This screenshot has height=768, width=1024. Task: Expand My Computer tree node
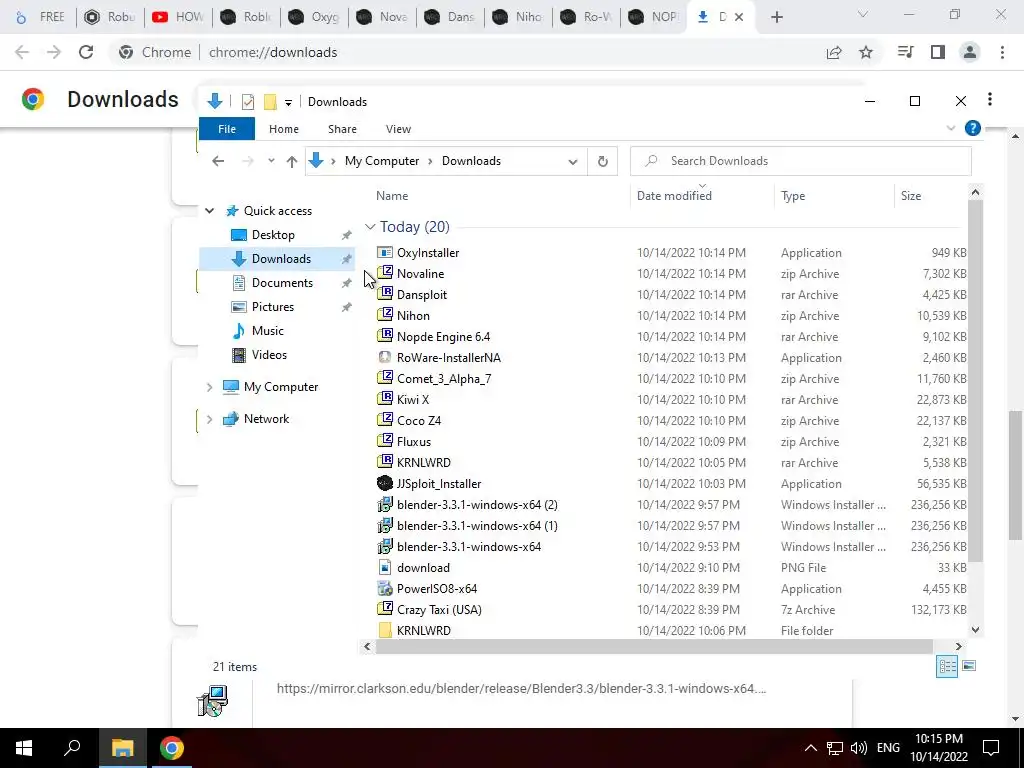click(210, 387)
